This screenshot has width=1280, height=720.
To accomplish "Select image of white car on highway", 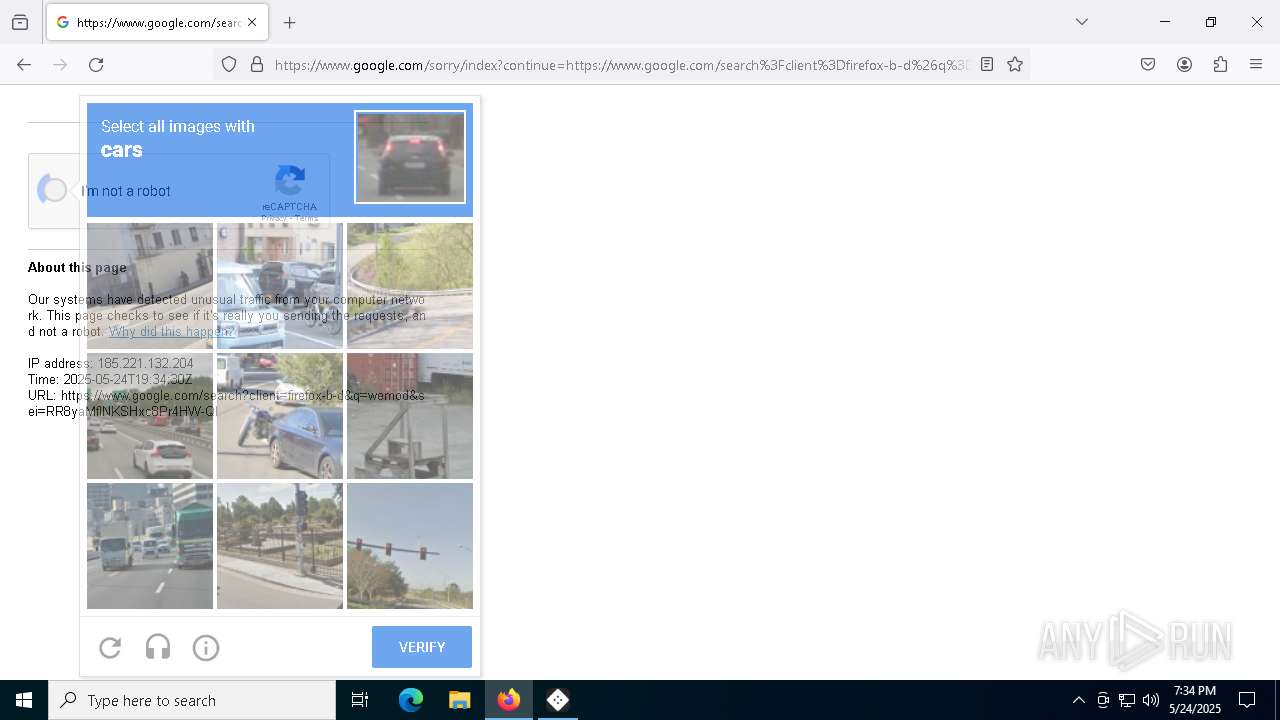I will 150,416.
